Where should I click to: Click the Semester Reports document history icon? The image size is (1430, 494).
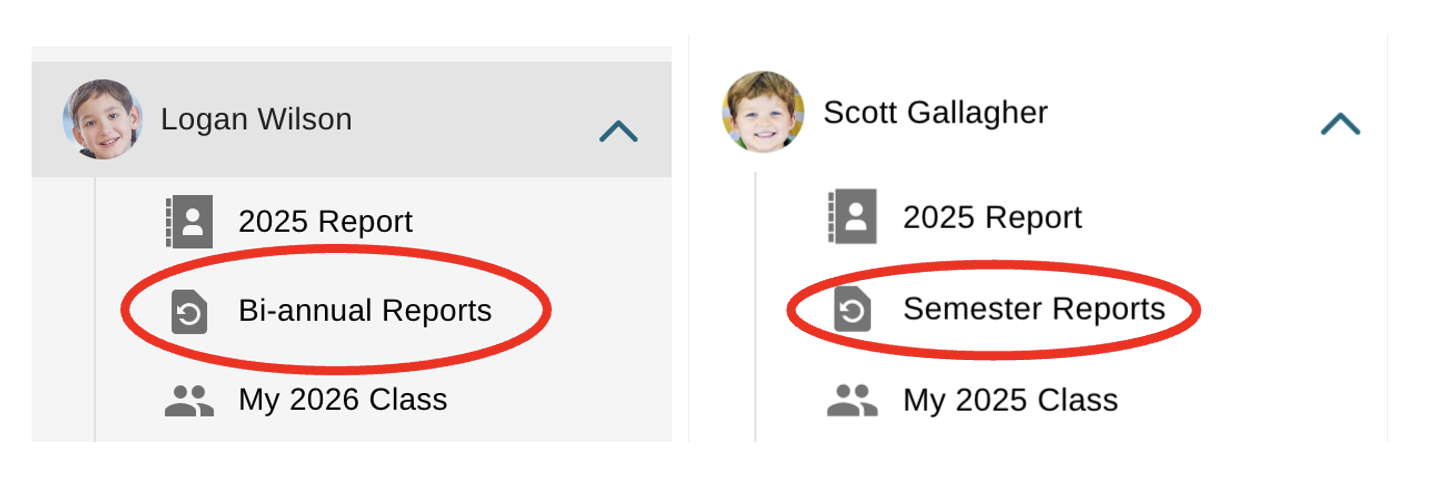[x=852, y=309]
